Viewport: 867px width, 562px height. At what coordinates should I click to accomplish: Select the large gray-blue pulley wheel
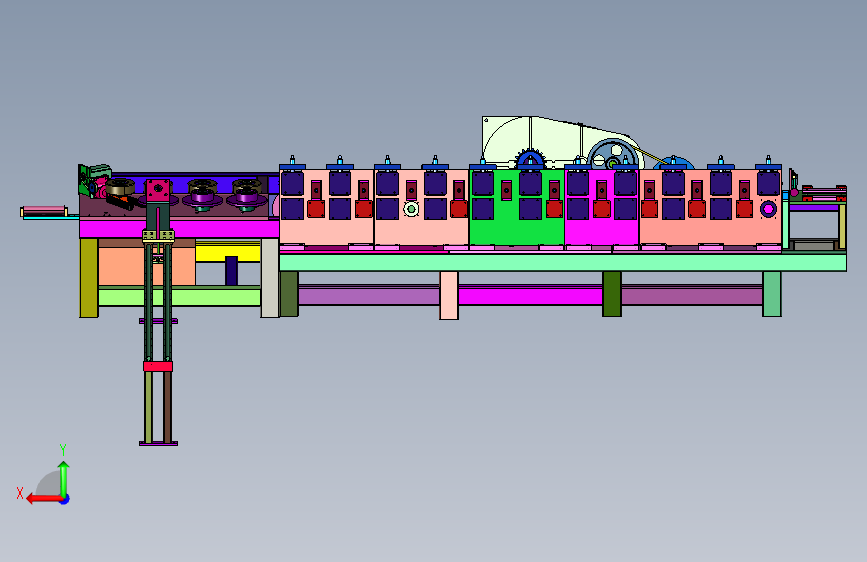pos(612,154)
